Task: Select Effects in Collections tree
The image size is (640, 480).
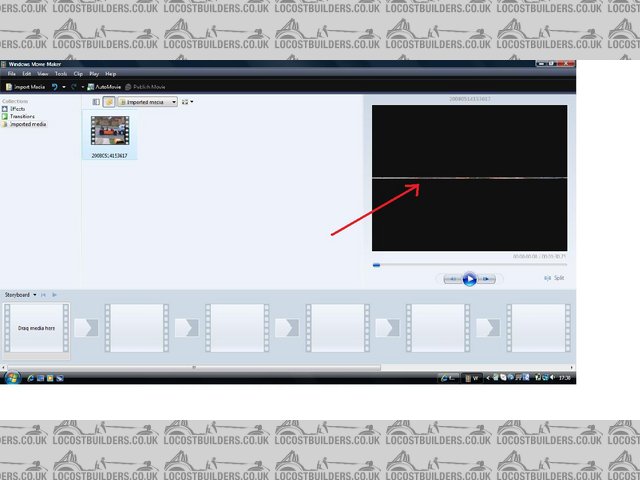Action: click(19, 108)
